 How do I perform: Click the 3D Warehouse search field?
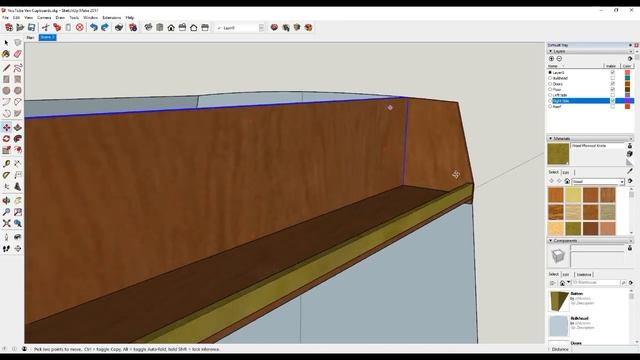596,282
